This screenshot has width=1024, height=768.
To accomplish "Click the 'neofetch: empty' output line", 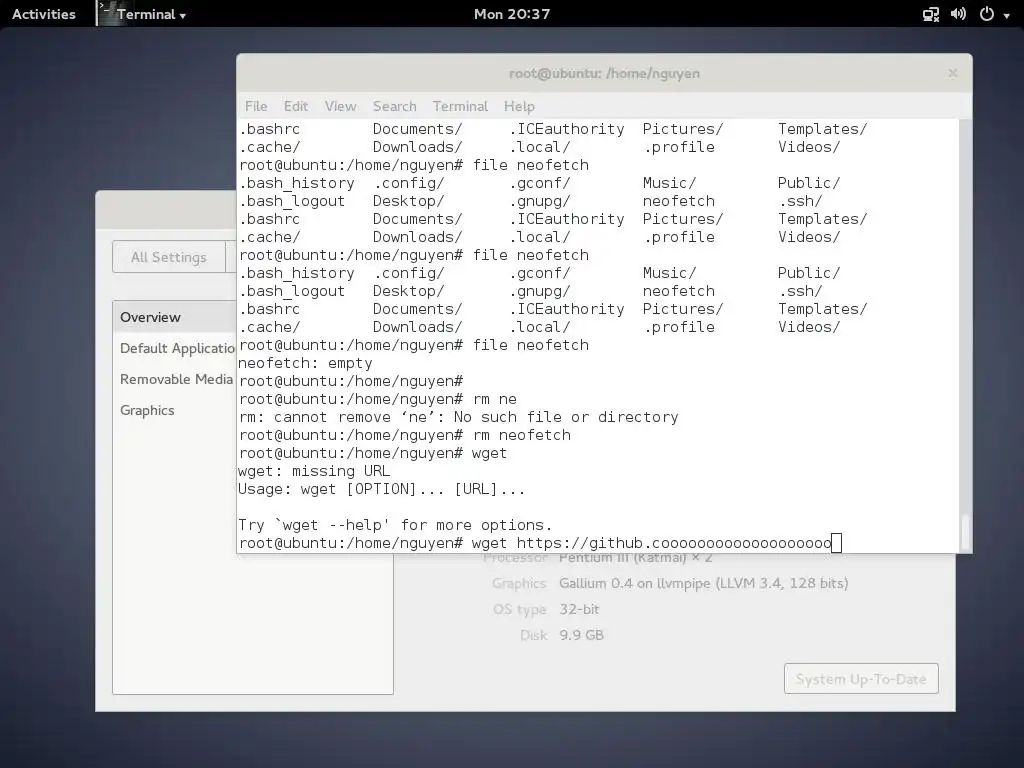I will (x=306, y=363).
